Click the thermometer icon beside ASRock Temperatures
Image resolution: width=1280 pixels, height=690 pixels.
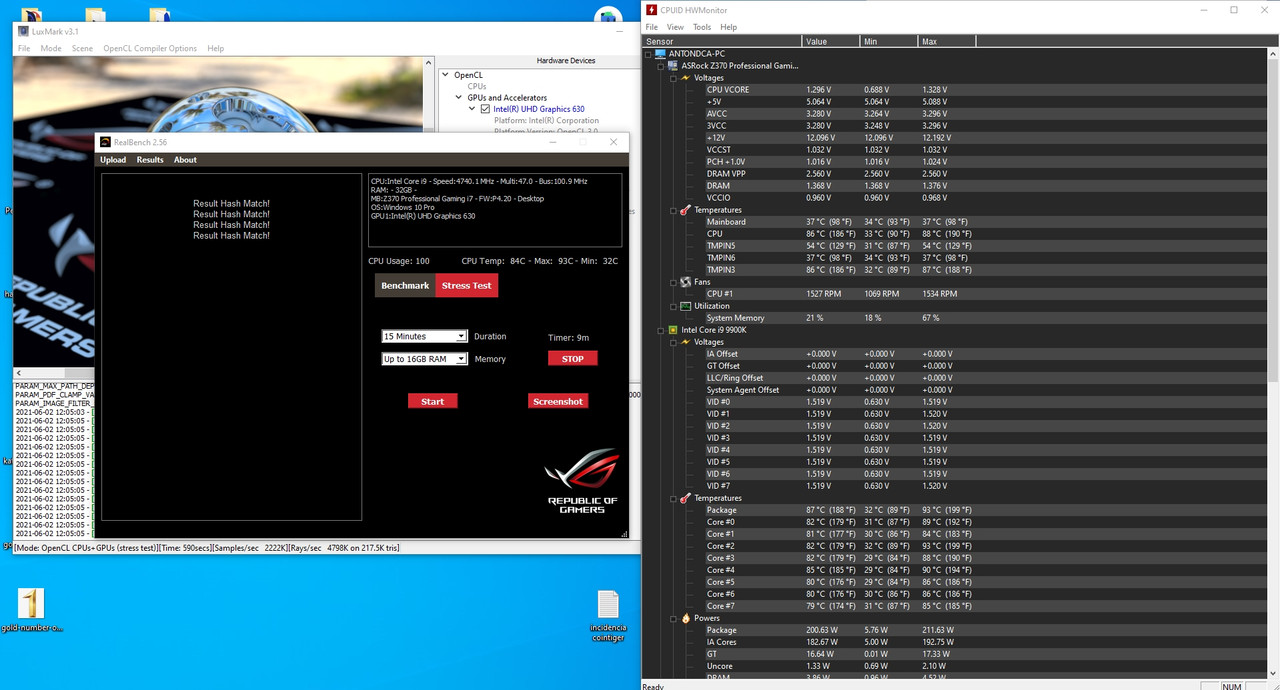pos(686,210)
